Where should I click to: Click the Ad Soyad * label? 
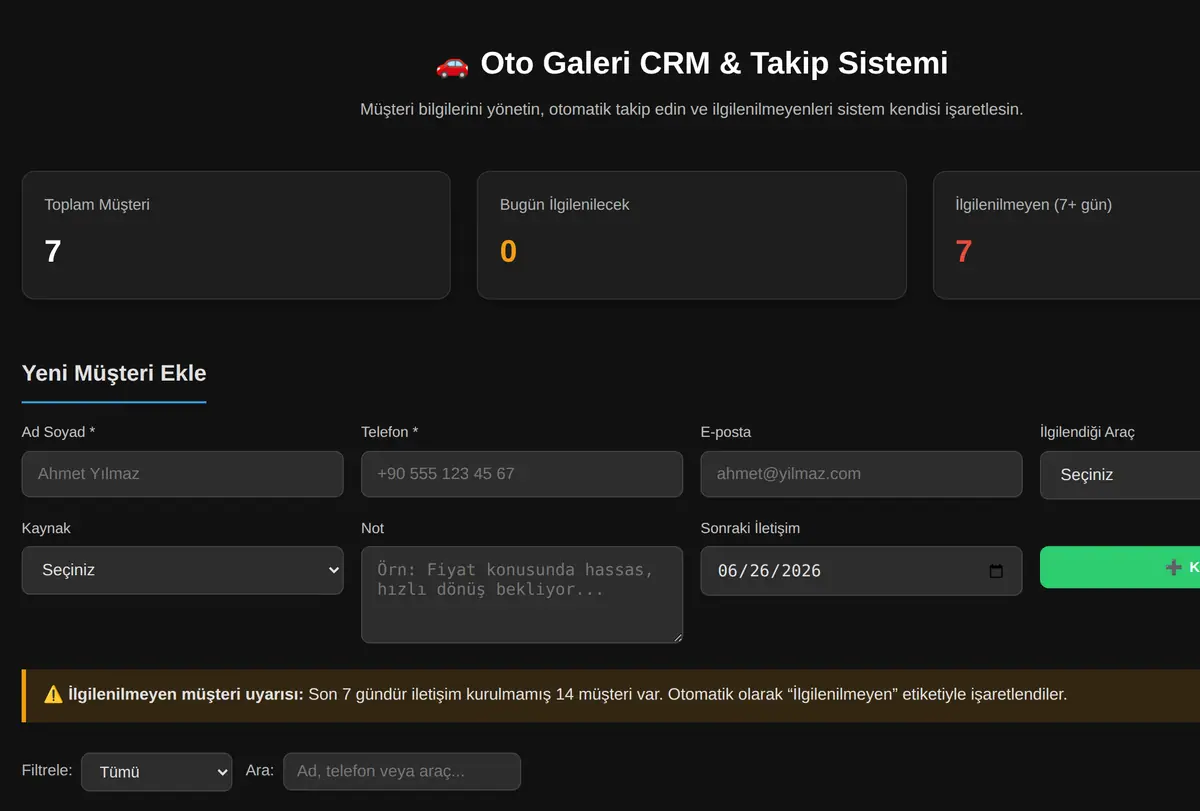[58, 432]
